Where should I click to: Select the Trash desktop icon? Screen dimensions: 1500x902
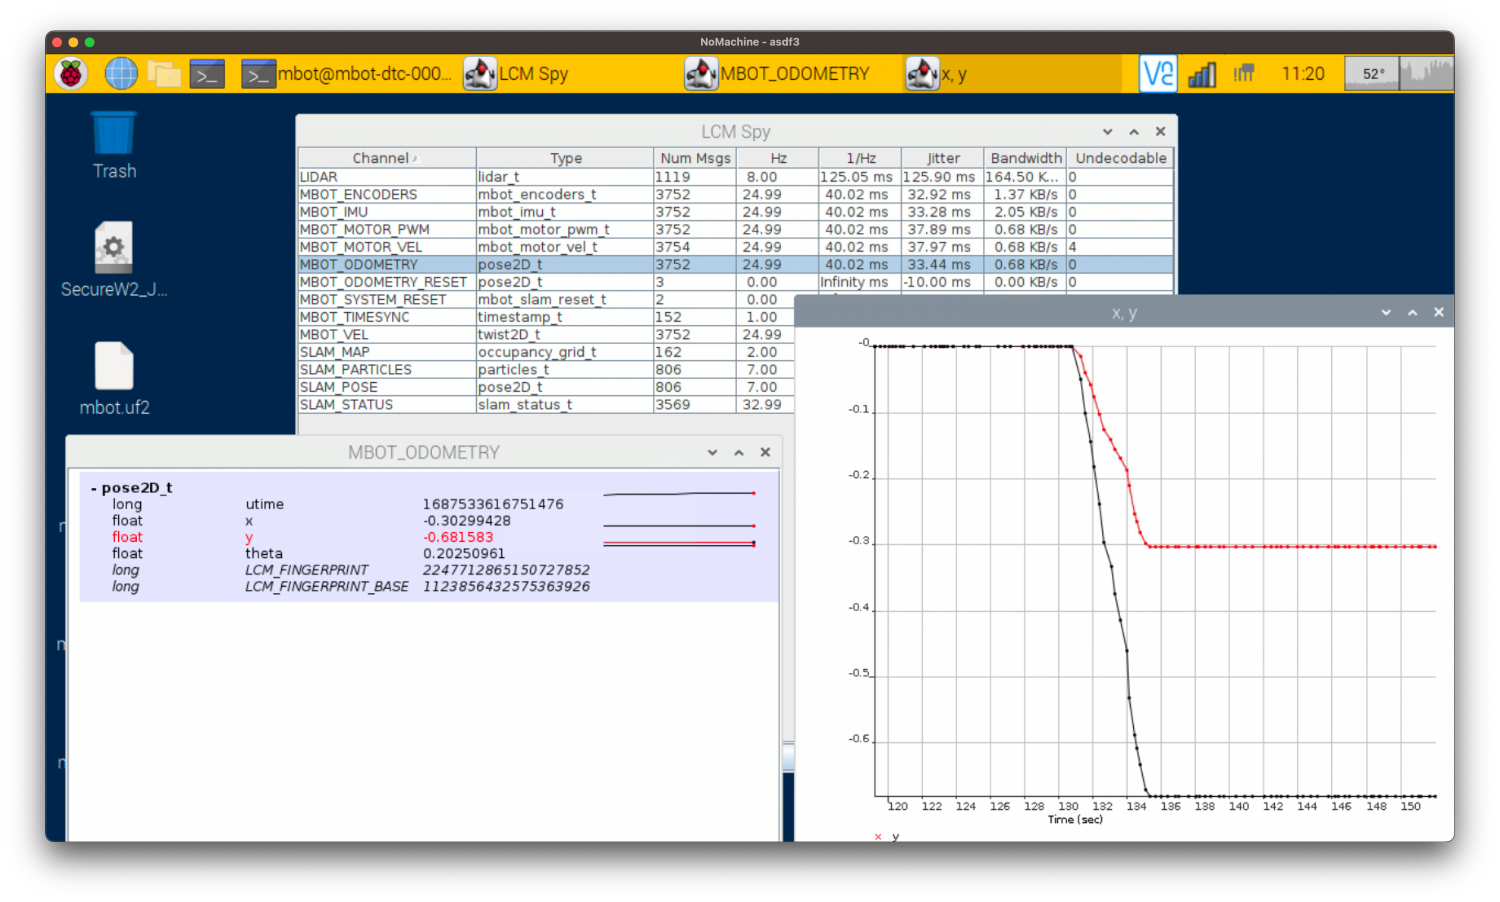pyautogui.click(x=114, y=146)
